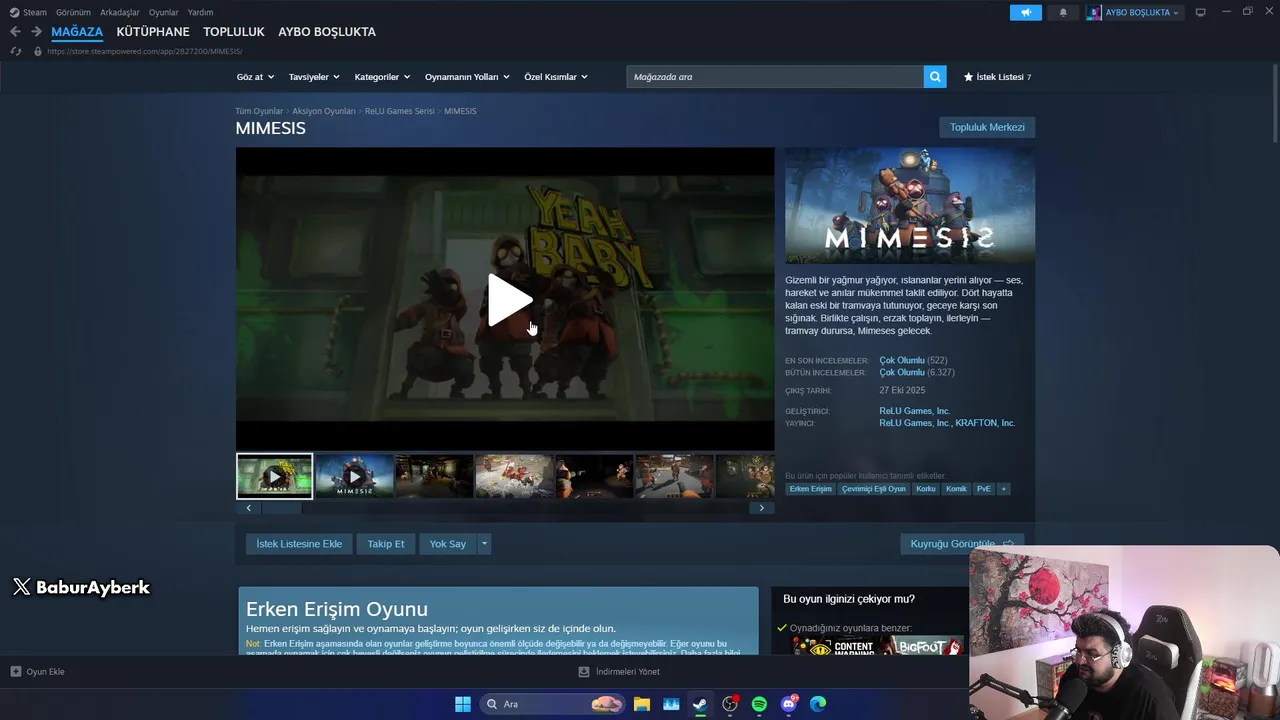Viewport: 1280px width, 720px height.
Task: Open the ReLU Games Serisi breadcrumb link
Action: 400,111
